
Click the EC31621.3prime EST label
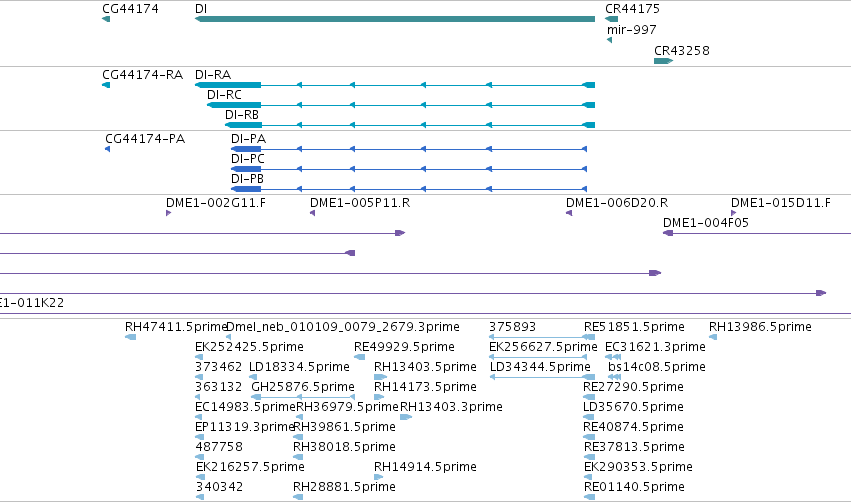655,347
